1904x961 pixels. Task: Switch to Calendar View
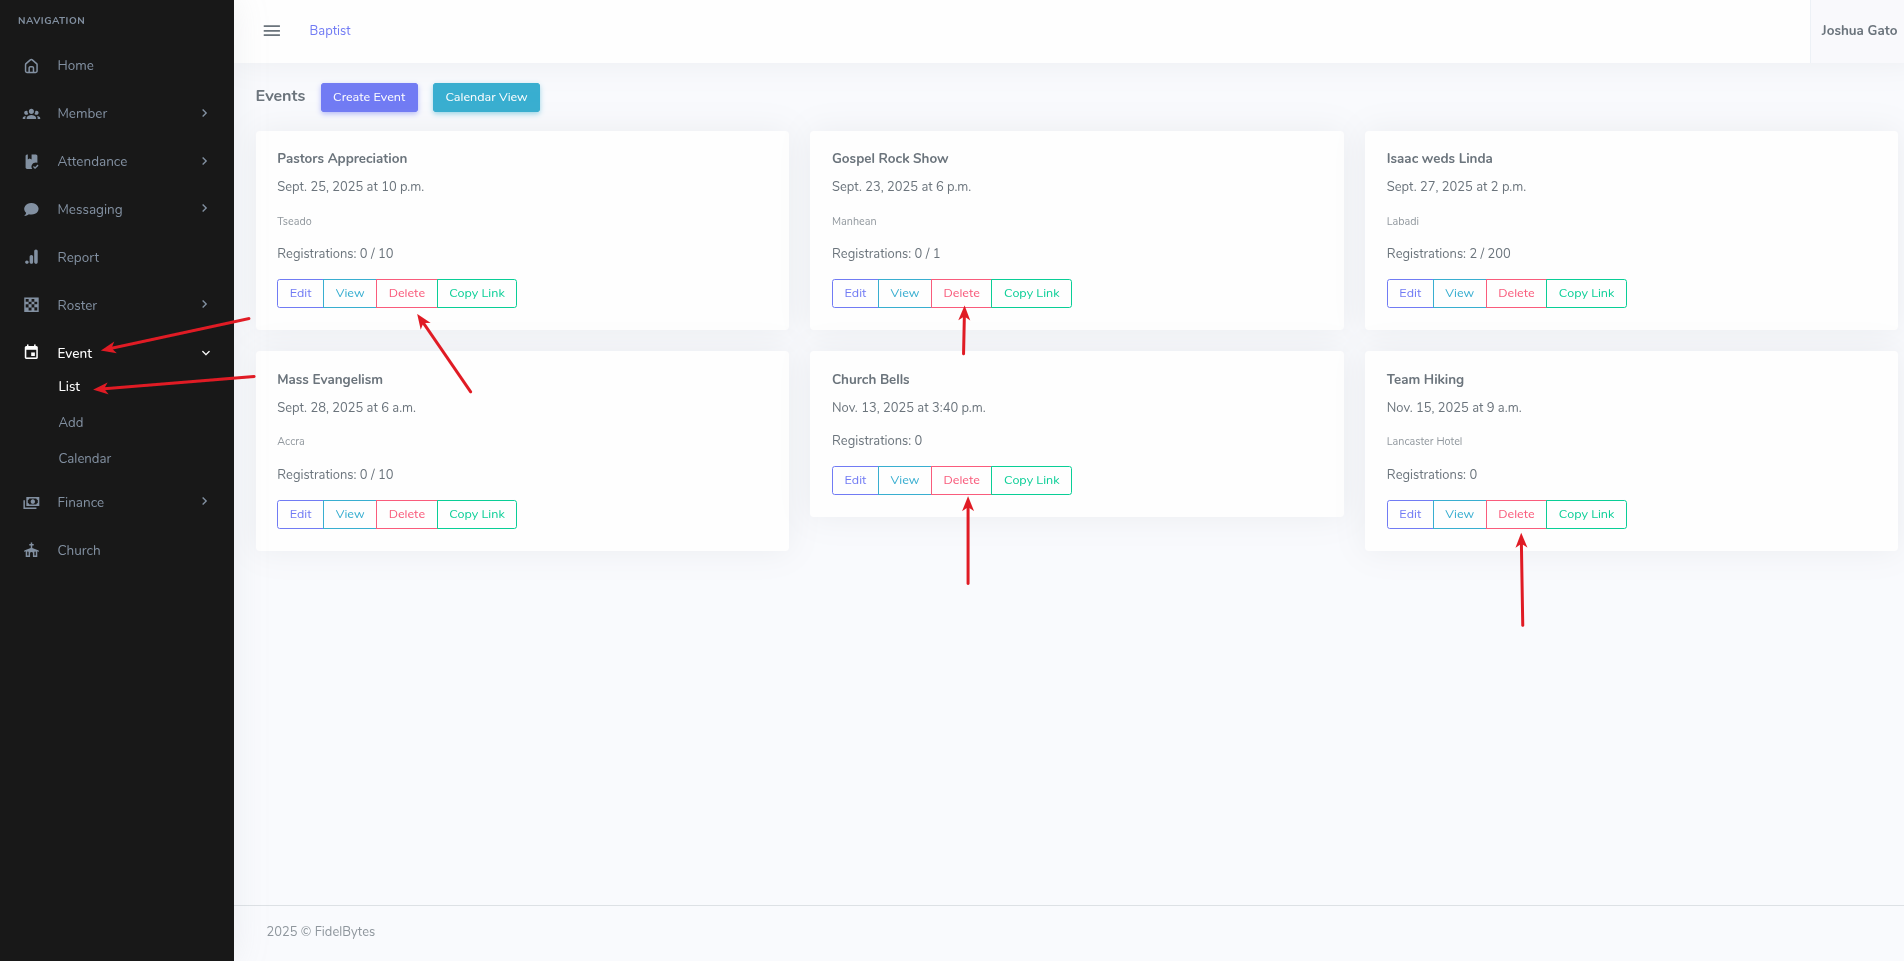(486, 97)
